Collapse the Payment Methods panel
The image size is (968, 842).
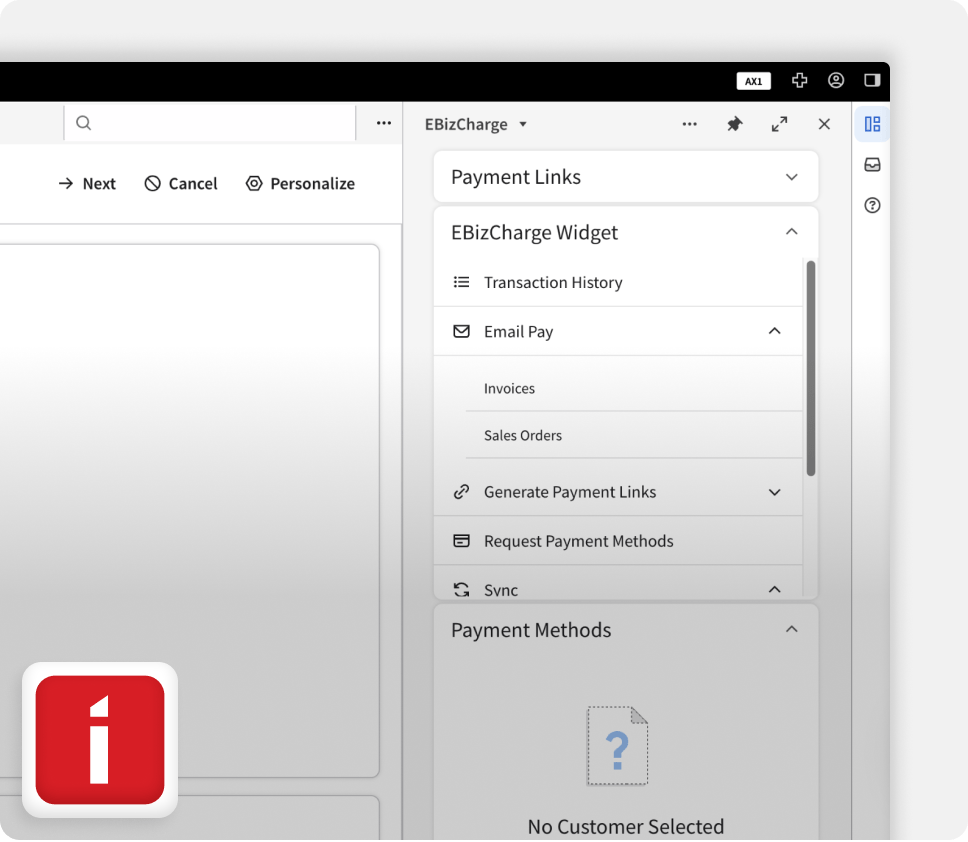[x=792, y=629]
